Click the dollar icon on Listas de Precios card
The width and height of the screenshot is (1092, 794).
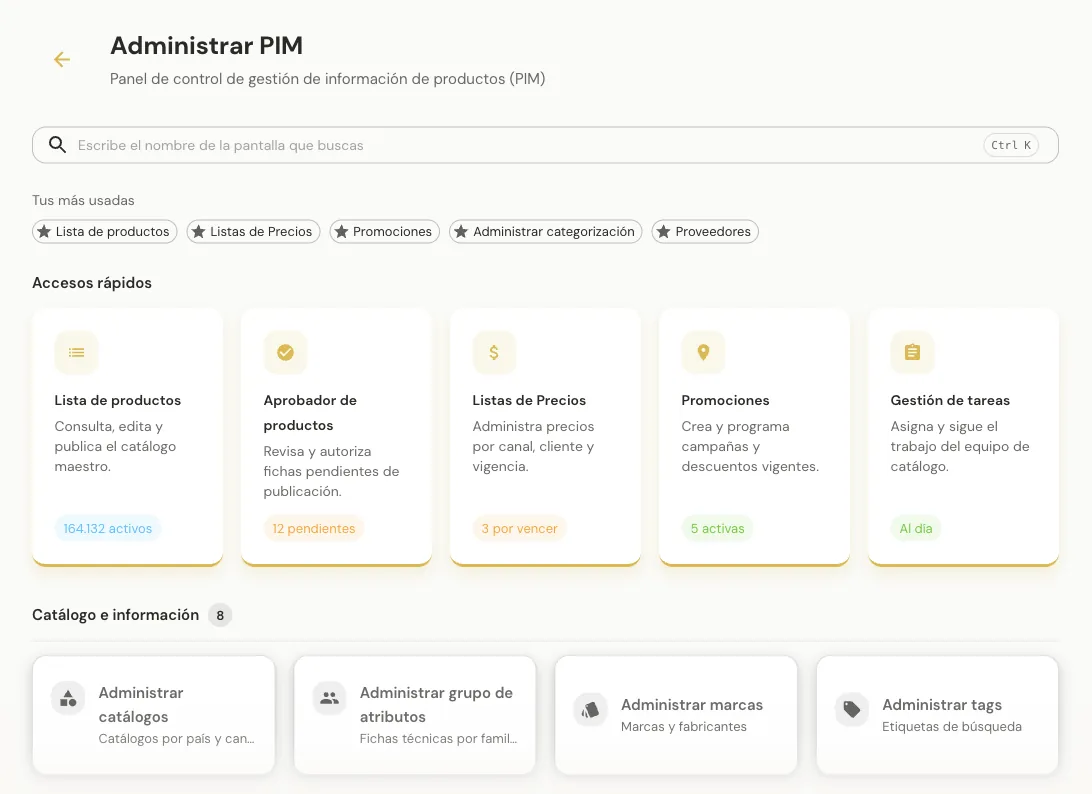[x=494, y=352]
